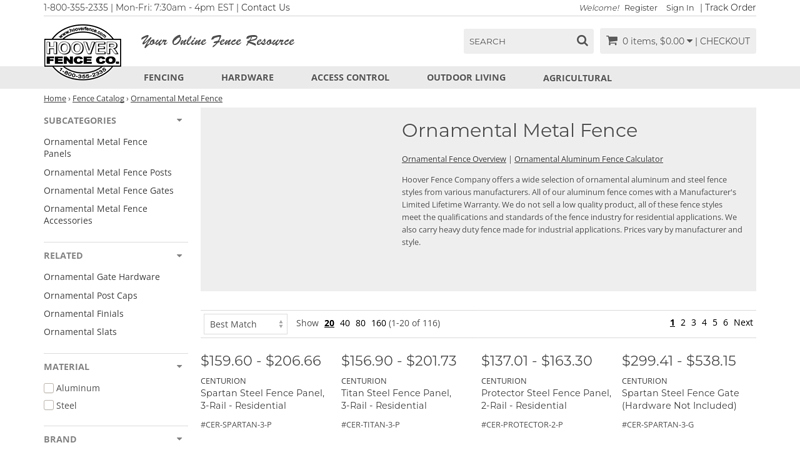Open HARDWARE menu
Viewport: 800px width, 450px height.
coord(247,78)
